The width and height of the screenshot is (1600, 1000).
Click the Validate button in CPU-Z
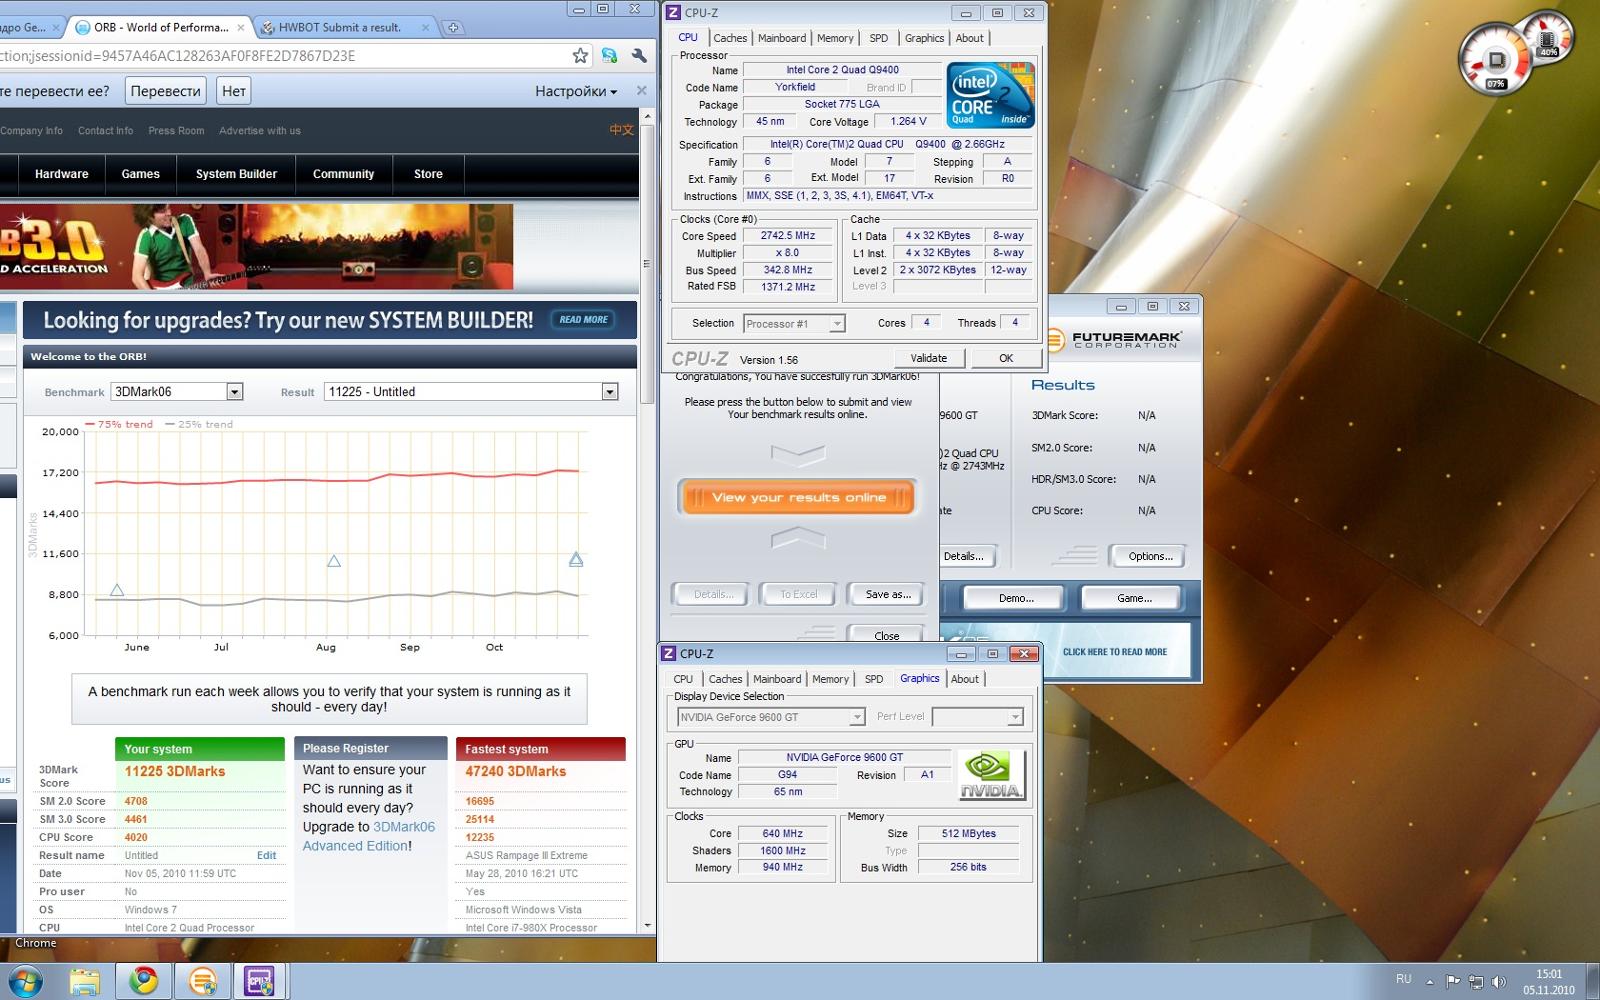pos(929,358)
